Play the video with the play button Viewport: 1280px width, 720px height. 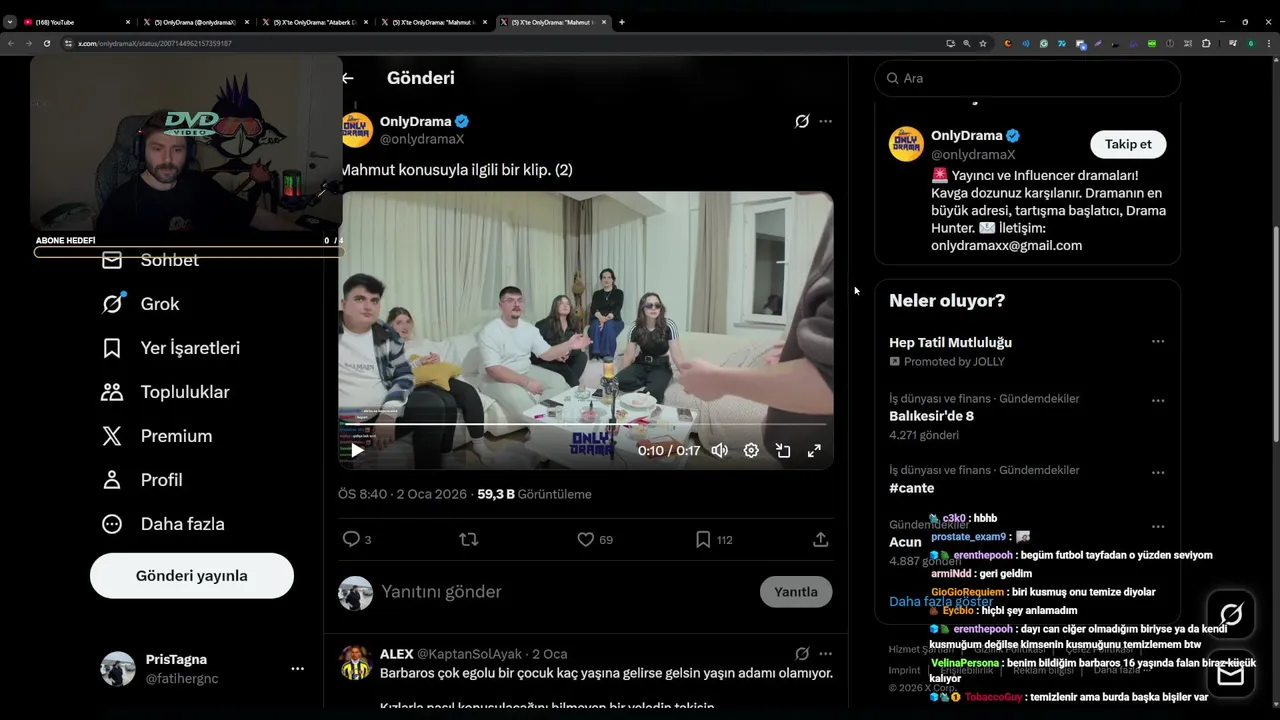pyautogui.click(x=357, y=450)
